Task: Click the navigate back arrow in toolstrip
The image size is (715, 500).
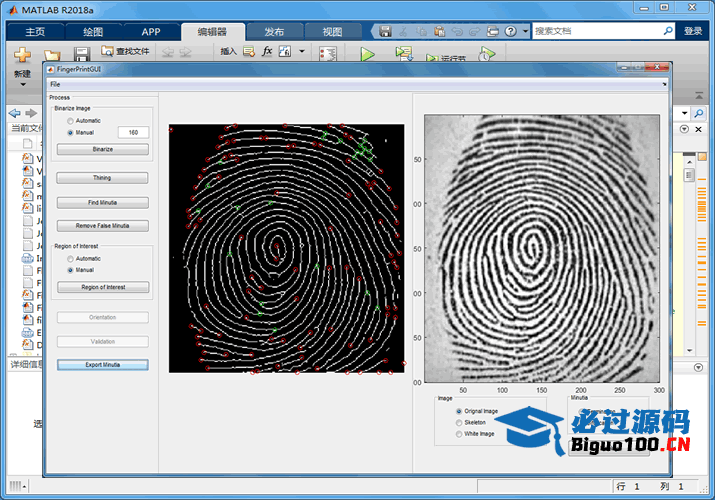Action: (x=167, y=52)
